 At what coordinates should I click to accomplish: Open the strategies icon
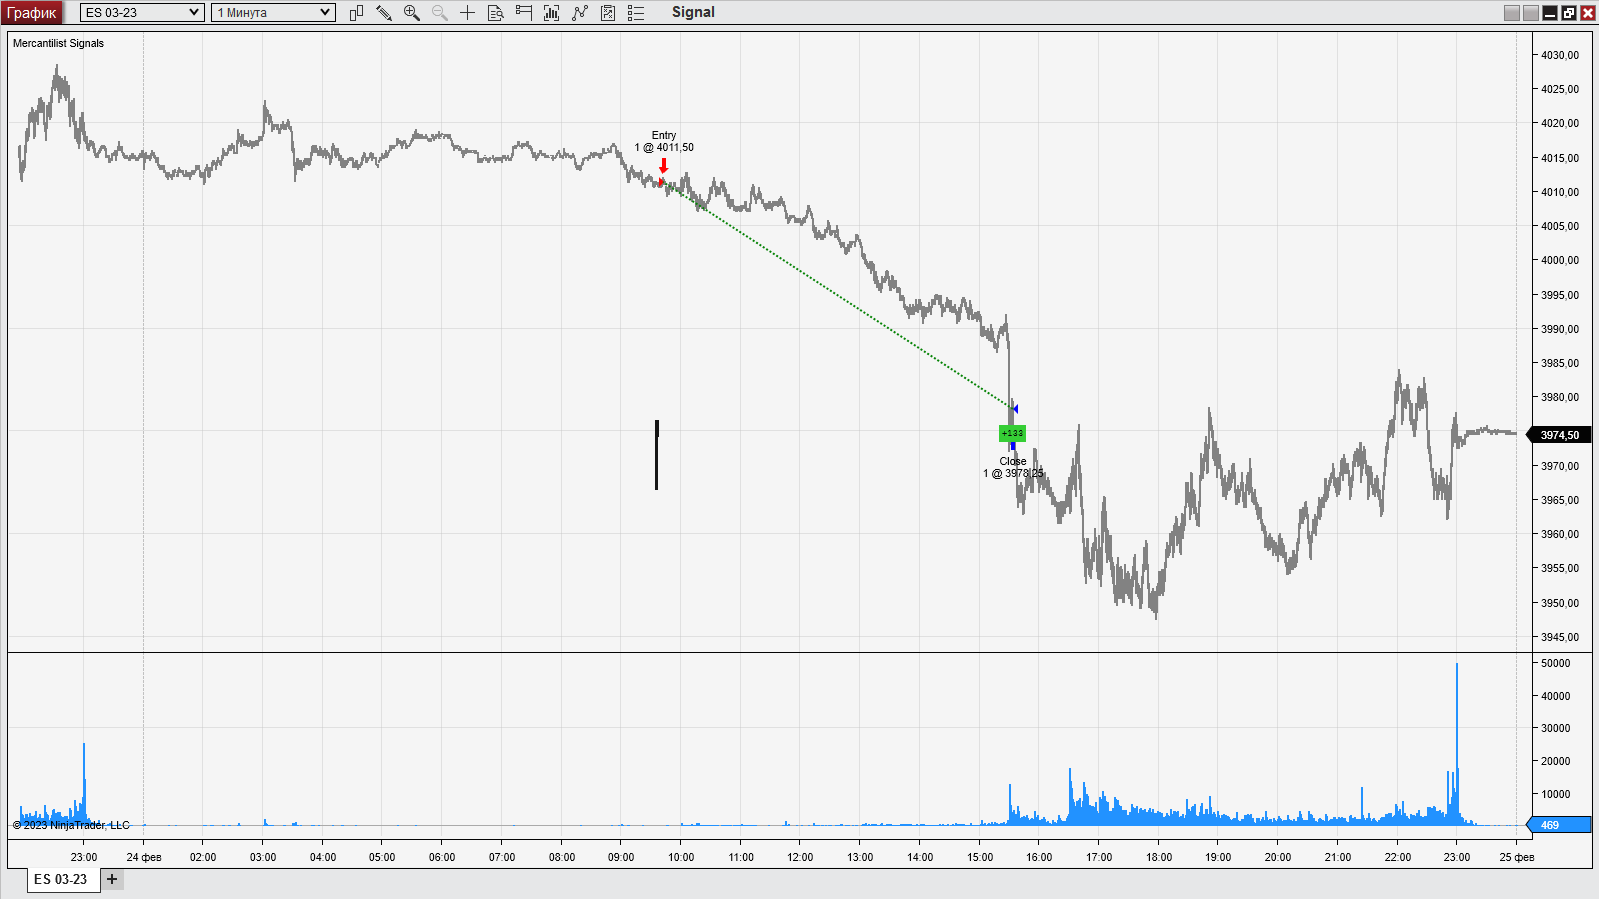point(579,13)
